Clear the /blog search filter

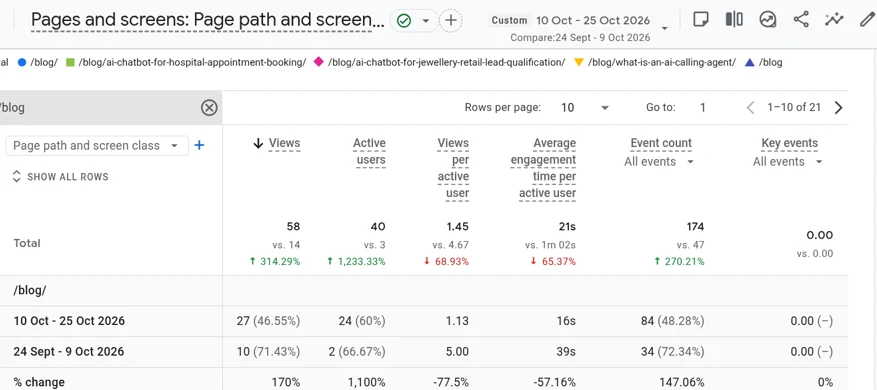pos(209,107)
